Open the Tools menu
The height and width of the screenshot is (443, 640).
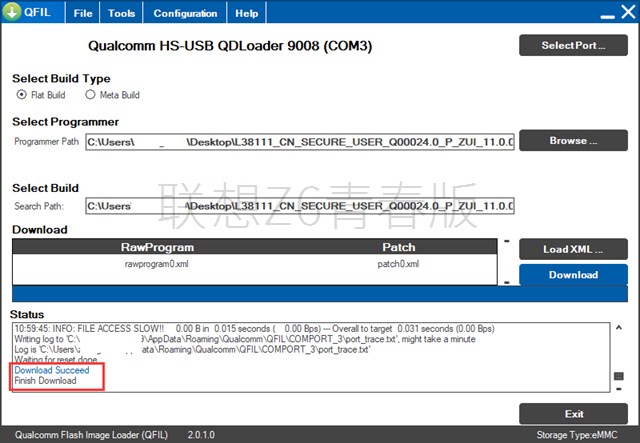(121, 13)
